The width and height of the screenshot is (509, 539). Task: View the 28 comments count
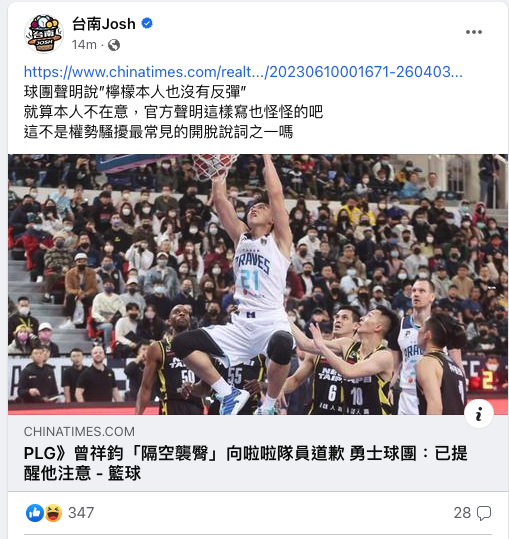[462, 513]
